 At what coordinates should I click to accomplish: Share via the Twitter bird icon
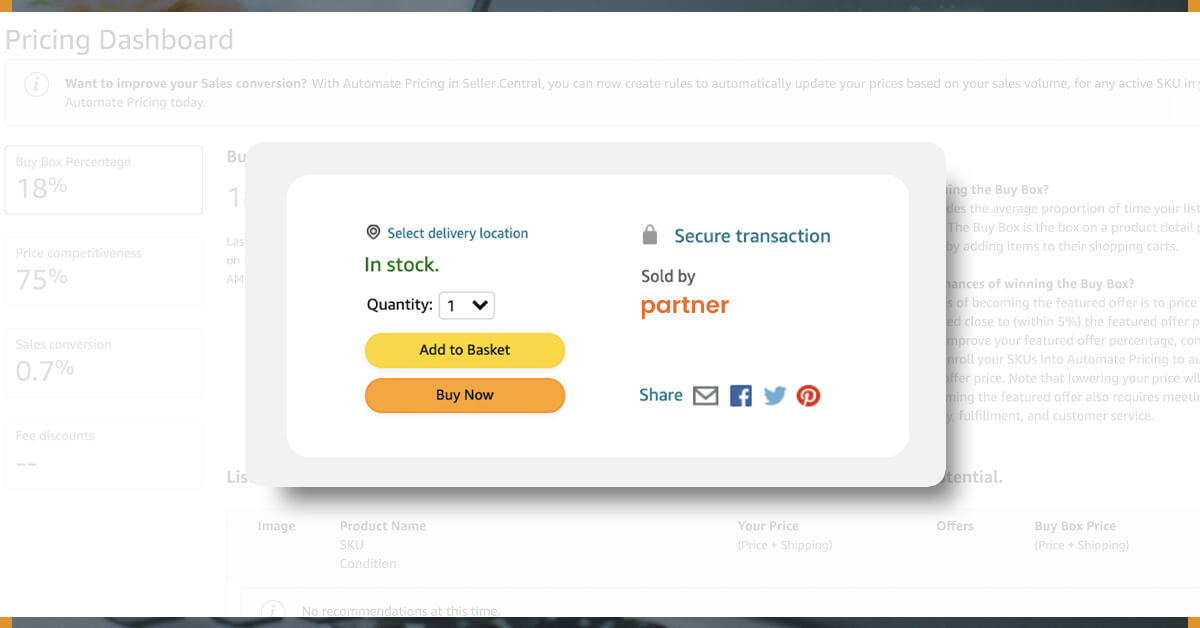(x=775, y=396)
